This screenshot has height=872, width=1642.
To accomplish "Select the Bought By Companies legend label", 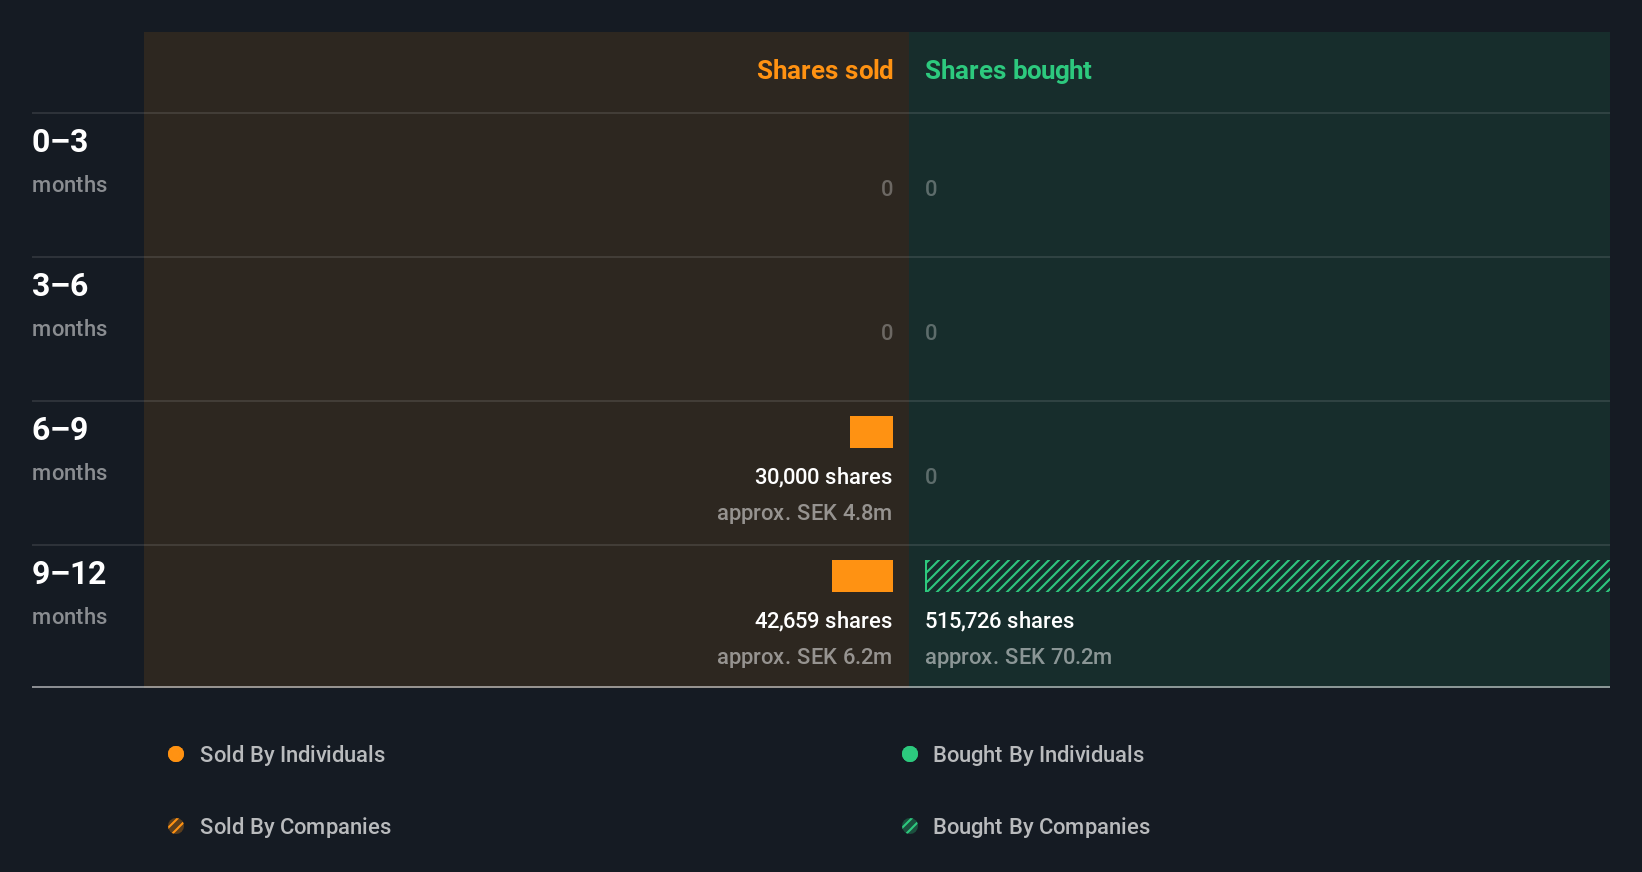I will (x=1041, y=827).
